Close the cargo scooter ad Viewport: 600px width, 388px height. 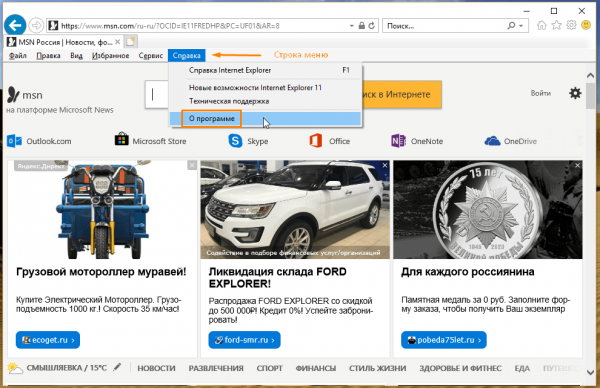coord(192,165)
